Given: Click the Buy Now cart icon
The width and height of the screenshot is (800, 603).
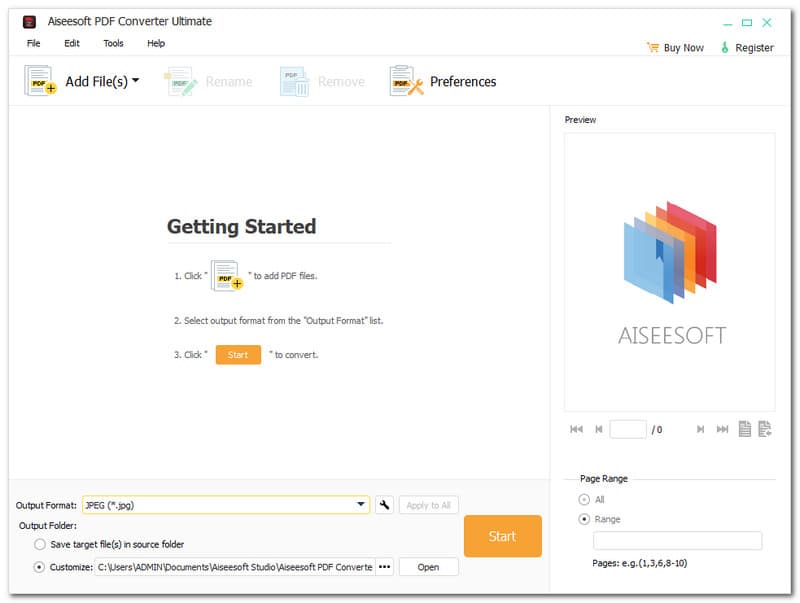Looking at the screenshot, I should 652,47.
